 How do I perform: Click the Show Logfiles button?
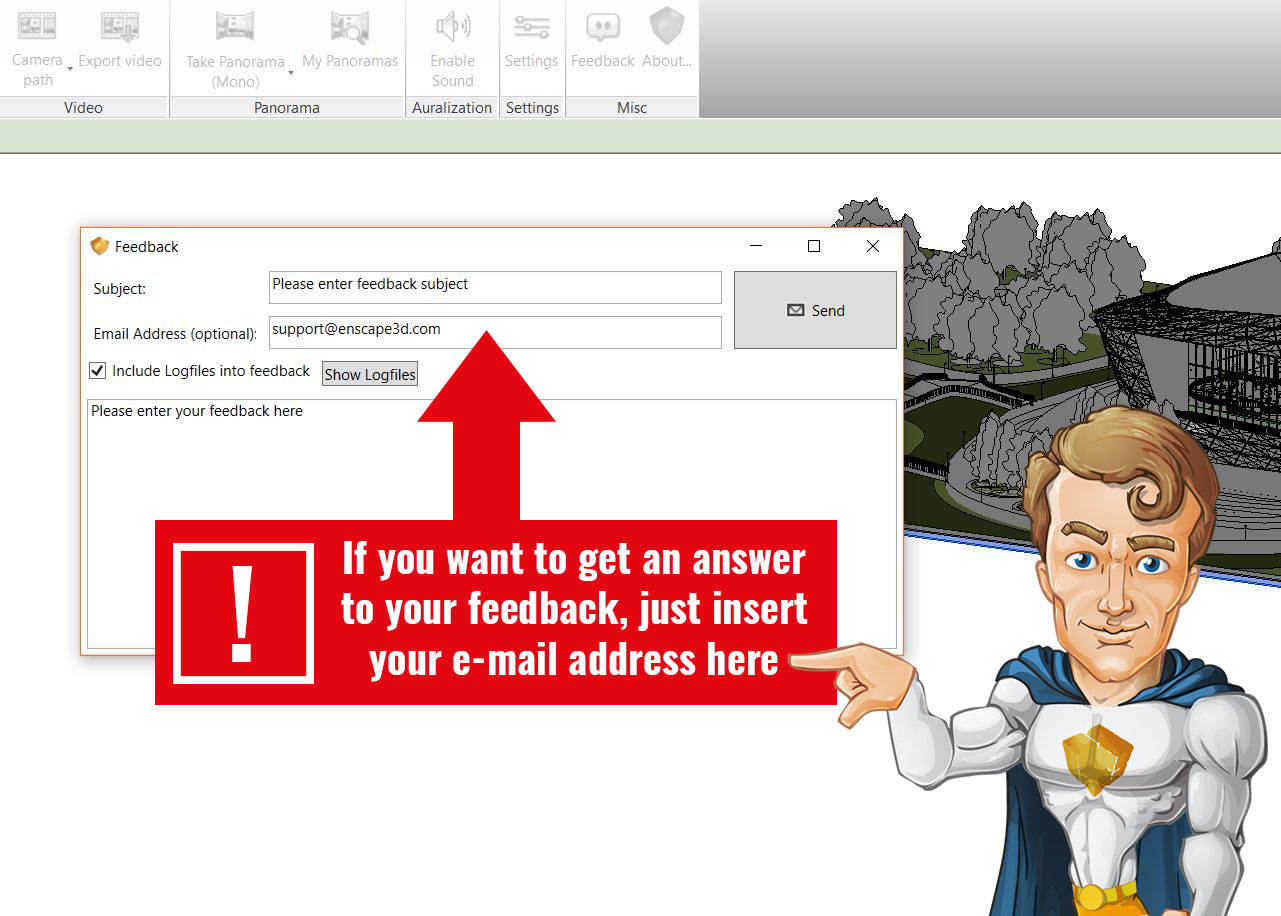click(x=370, y=374)
